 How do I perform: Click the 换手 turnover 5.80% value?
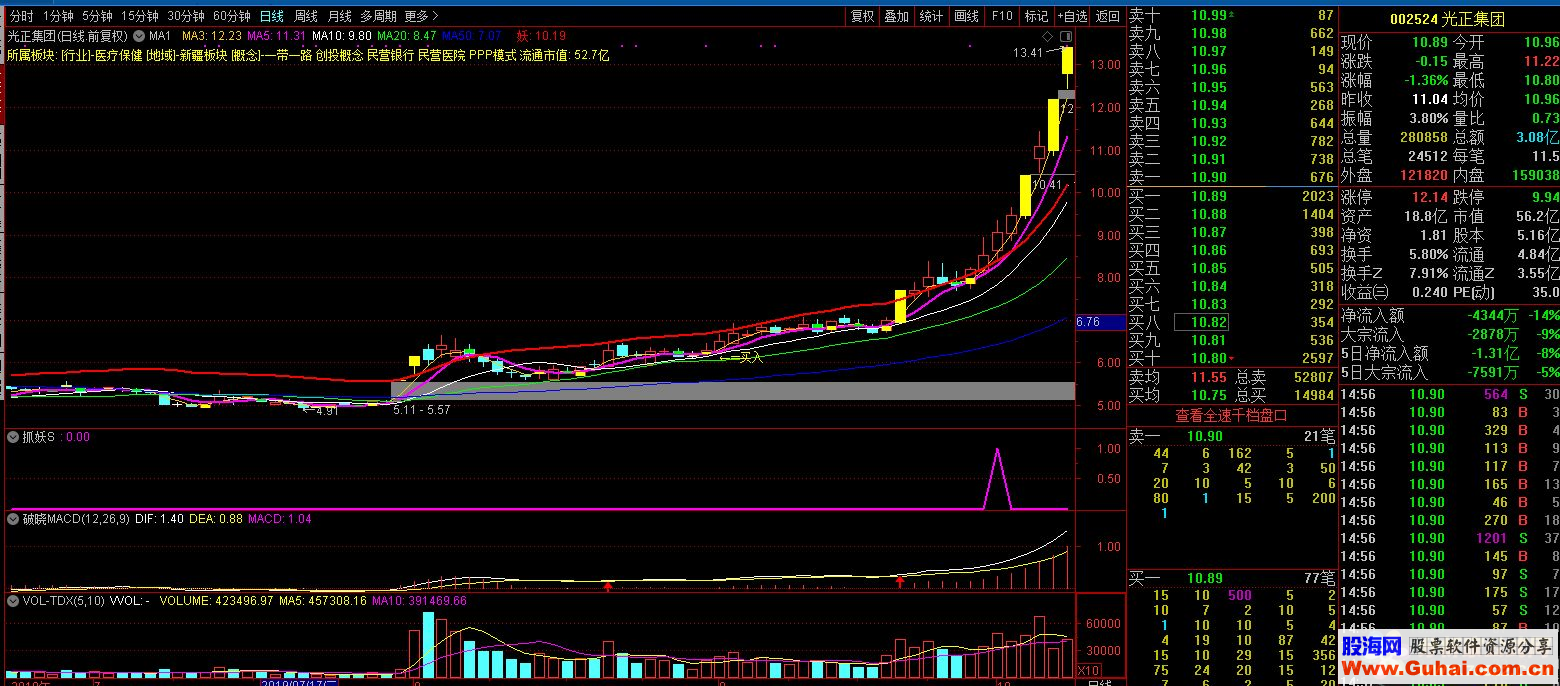tap(1428, 254)
